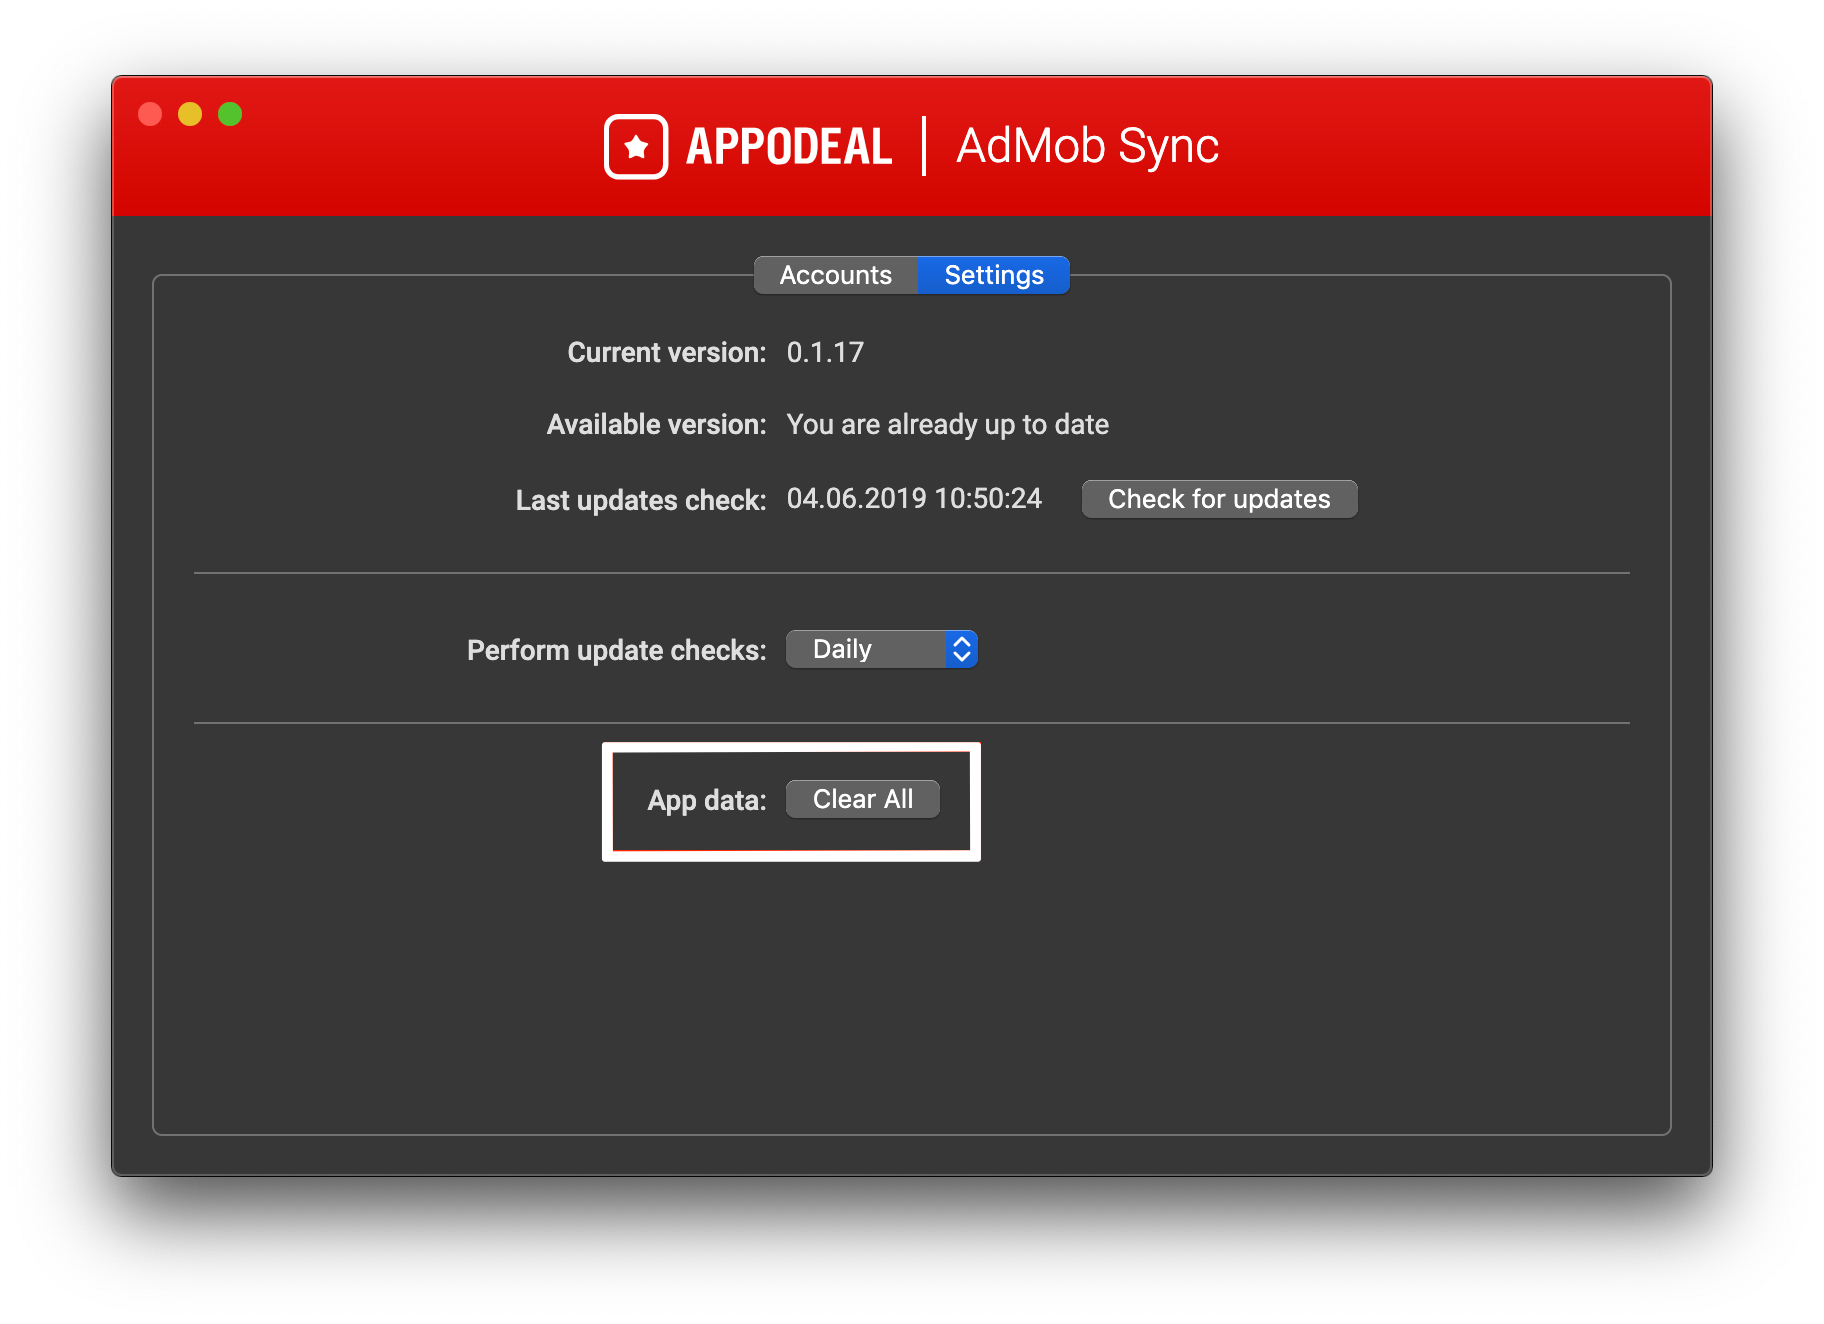
Task: Select the Settings tab
Action: pos(993,275)
